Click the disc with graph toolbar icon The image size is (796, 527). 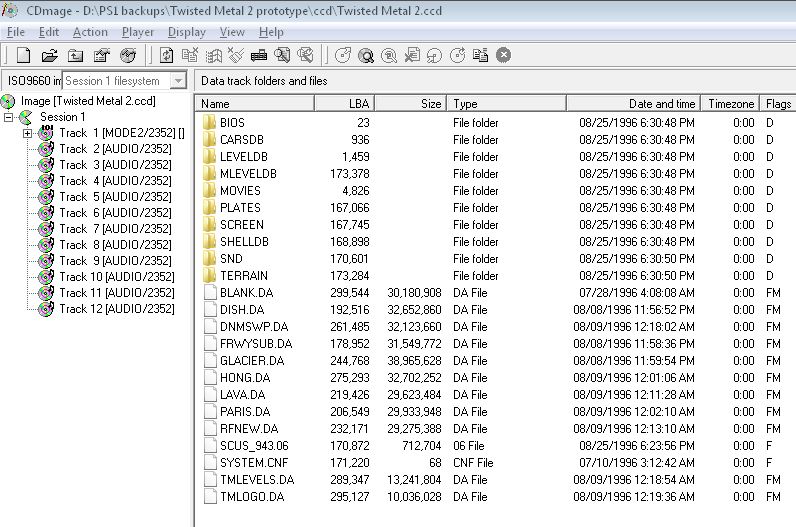tap(128, 55)
